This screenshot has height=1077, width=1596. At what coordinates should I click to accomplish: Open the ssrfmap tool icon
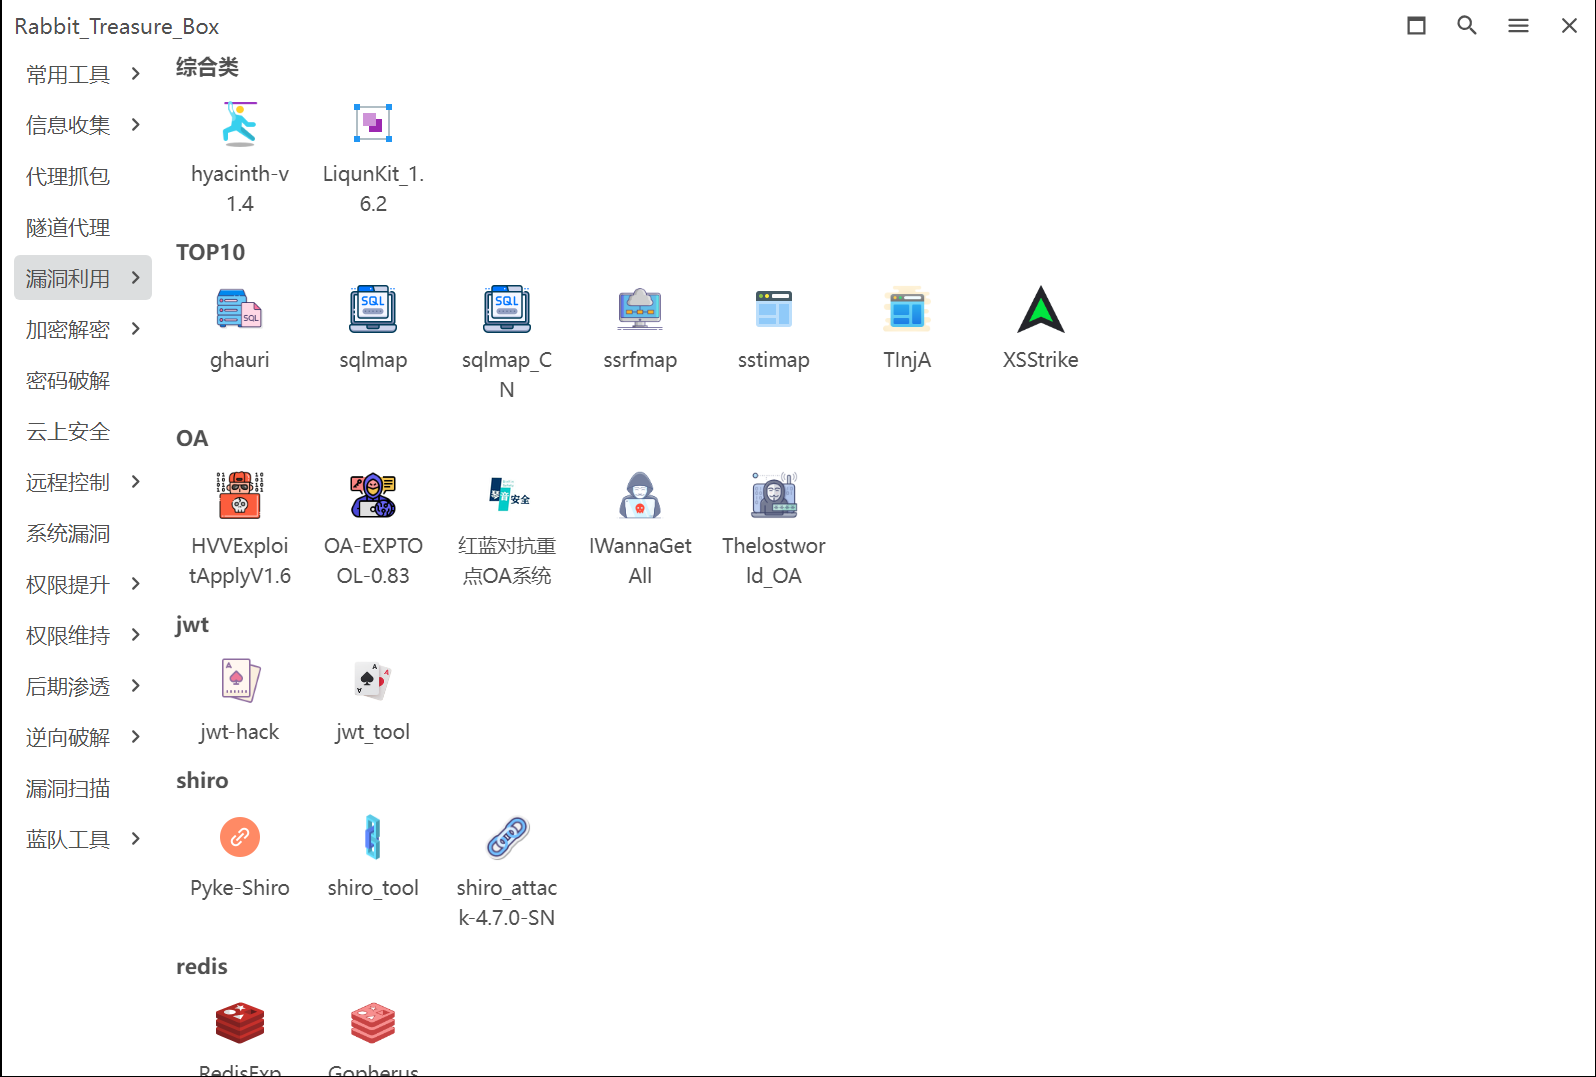[640, 310]
